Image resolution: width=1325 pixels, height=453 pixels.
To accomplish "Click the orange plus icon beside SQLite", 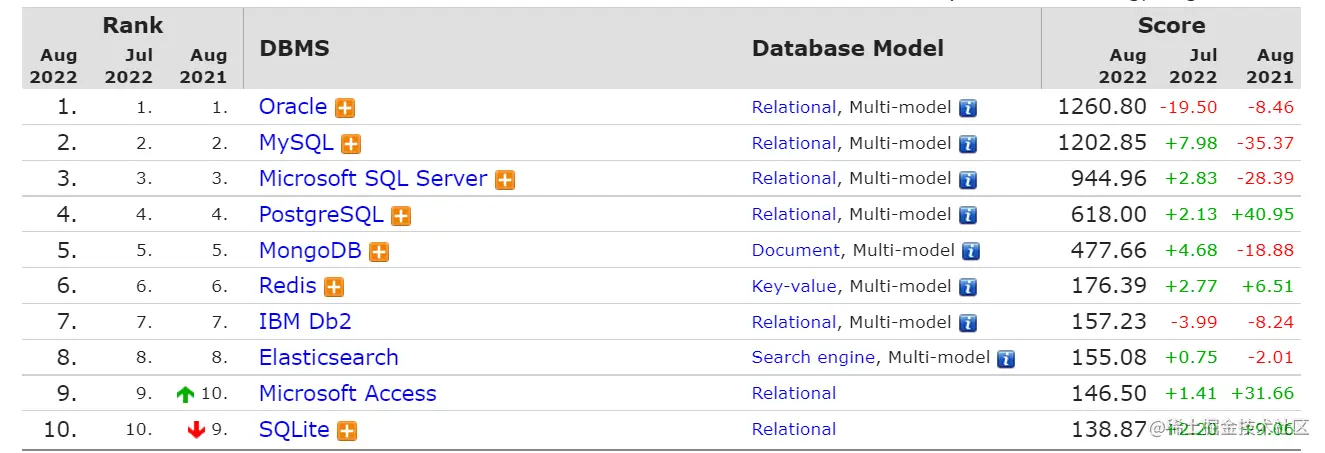I will [x=347, y=431].
